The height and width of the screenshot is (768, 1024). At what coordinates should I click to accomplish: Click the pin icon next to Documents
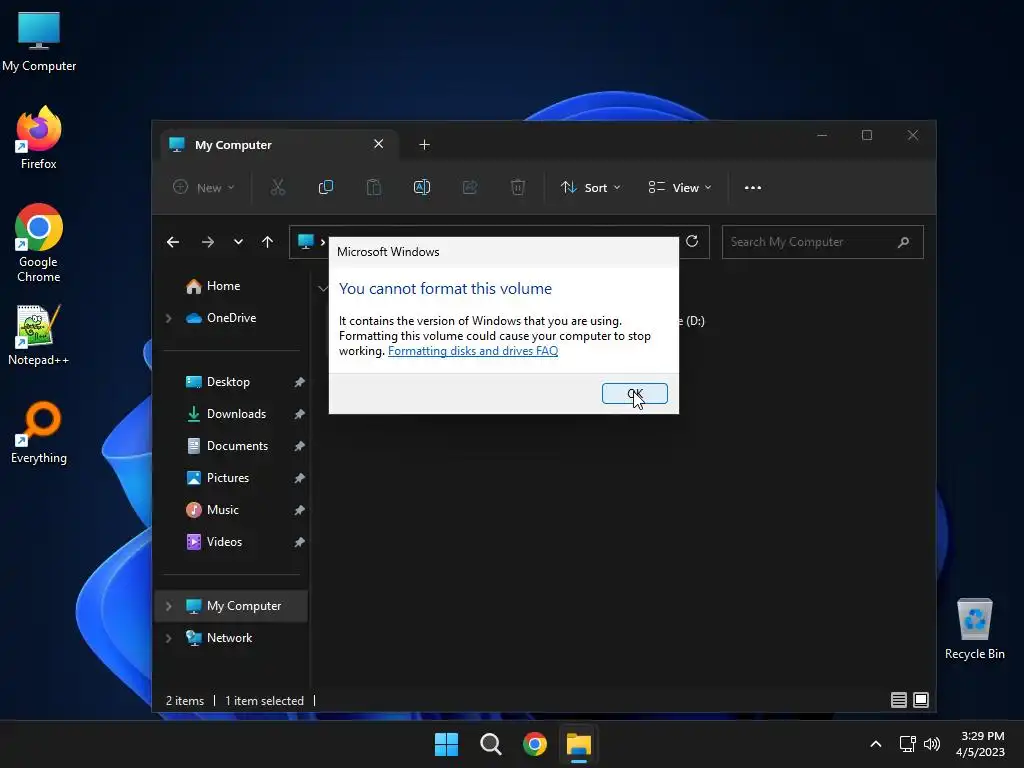299,446
